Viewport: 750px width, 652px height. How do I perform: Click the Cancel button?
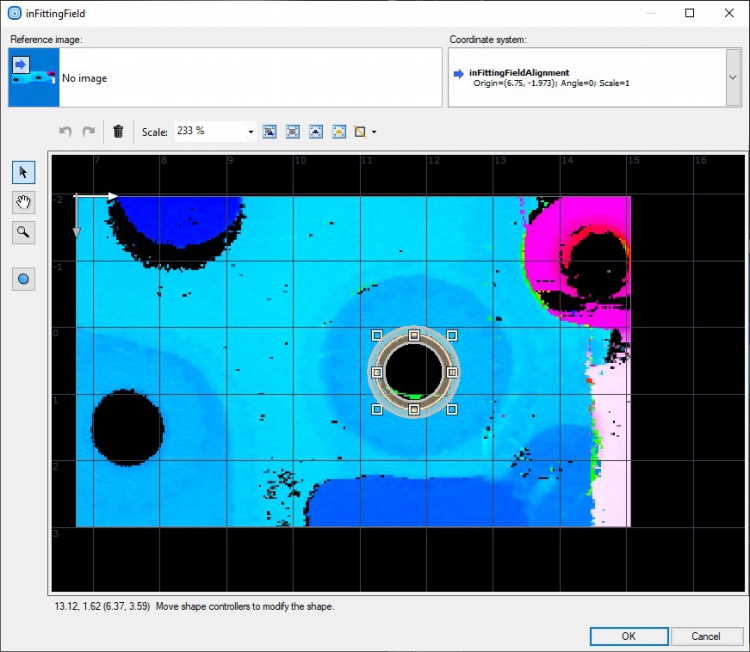coord(706,636)
